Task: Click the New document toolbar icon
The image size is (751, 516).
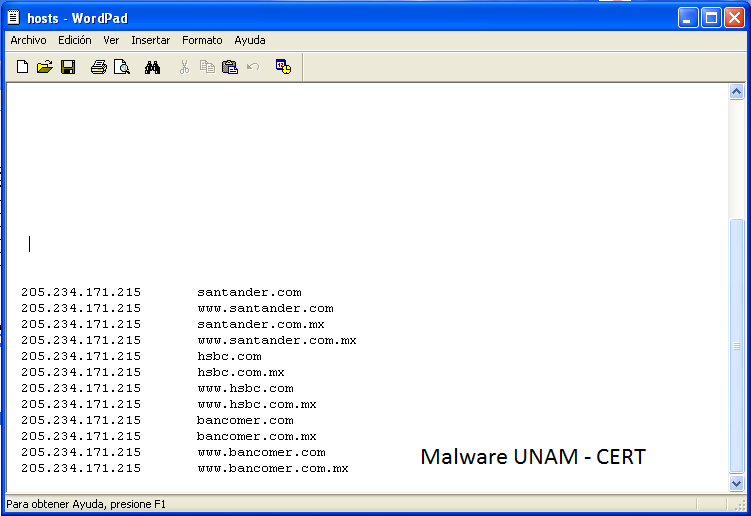Action: 22,67
